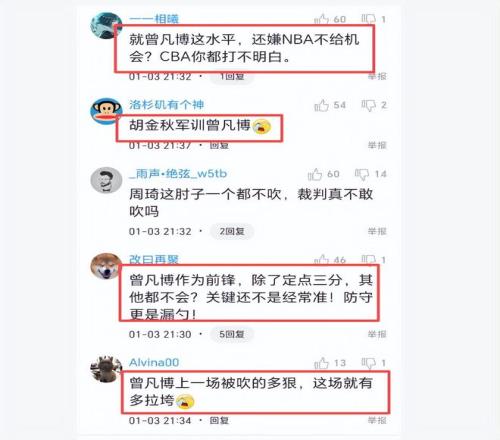Open the monkey avatar of 洛杉矶有个神
Viewport: 500px width, 440px height.
point(106,111)
